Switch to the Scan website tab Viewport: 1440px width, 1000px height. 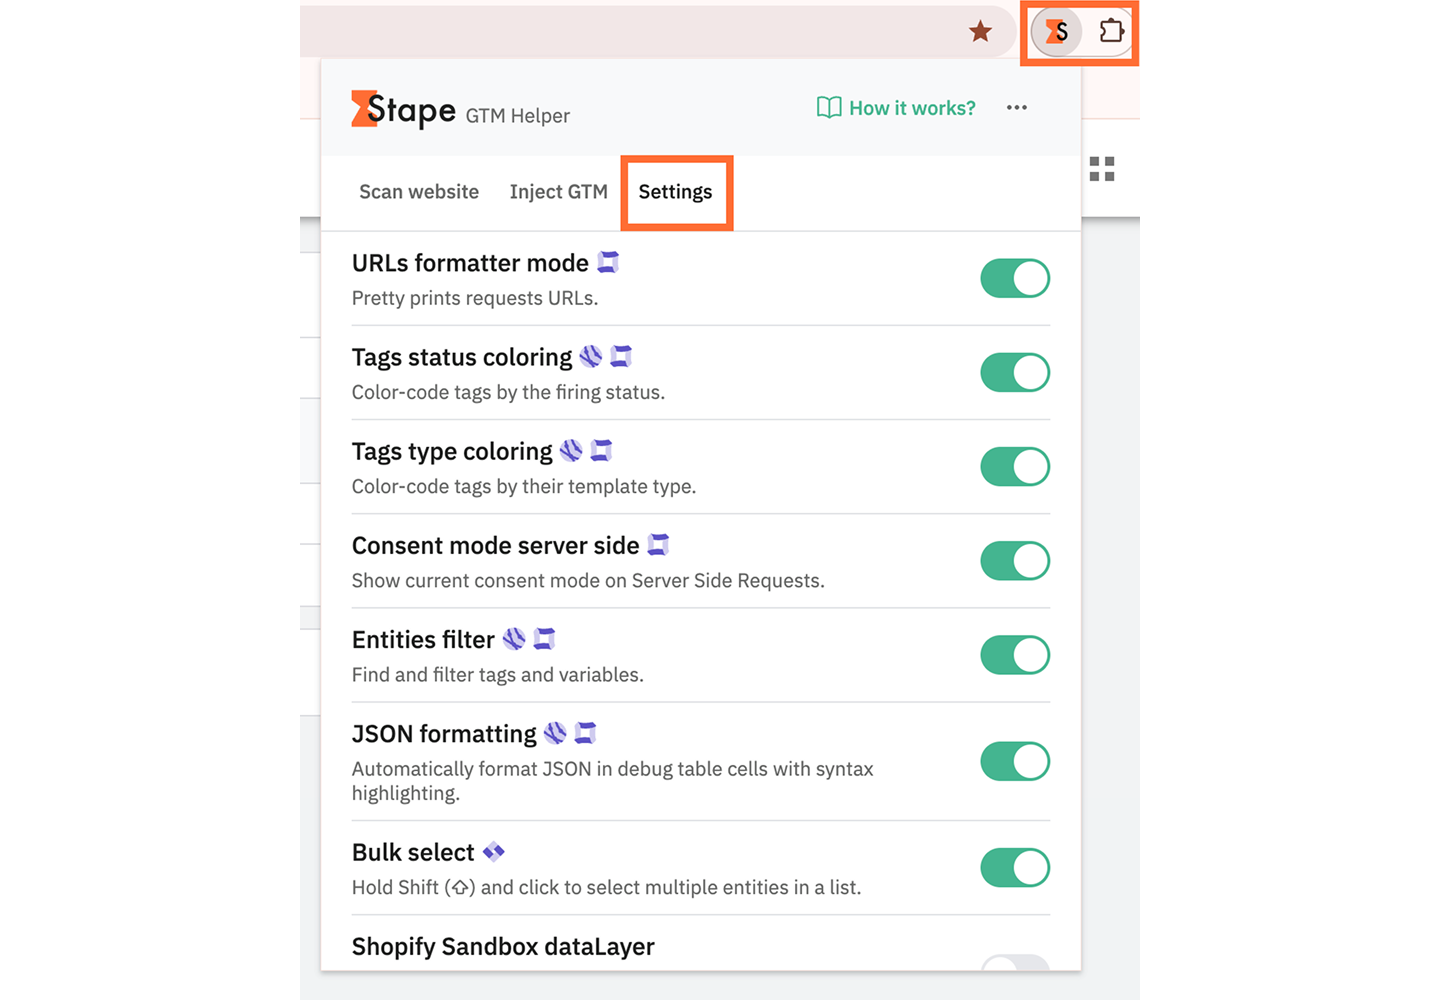(419, 192)
